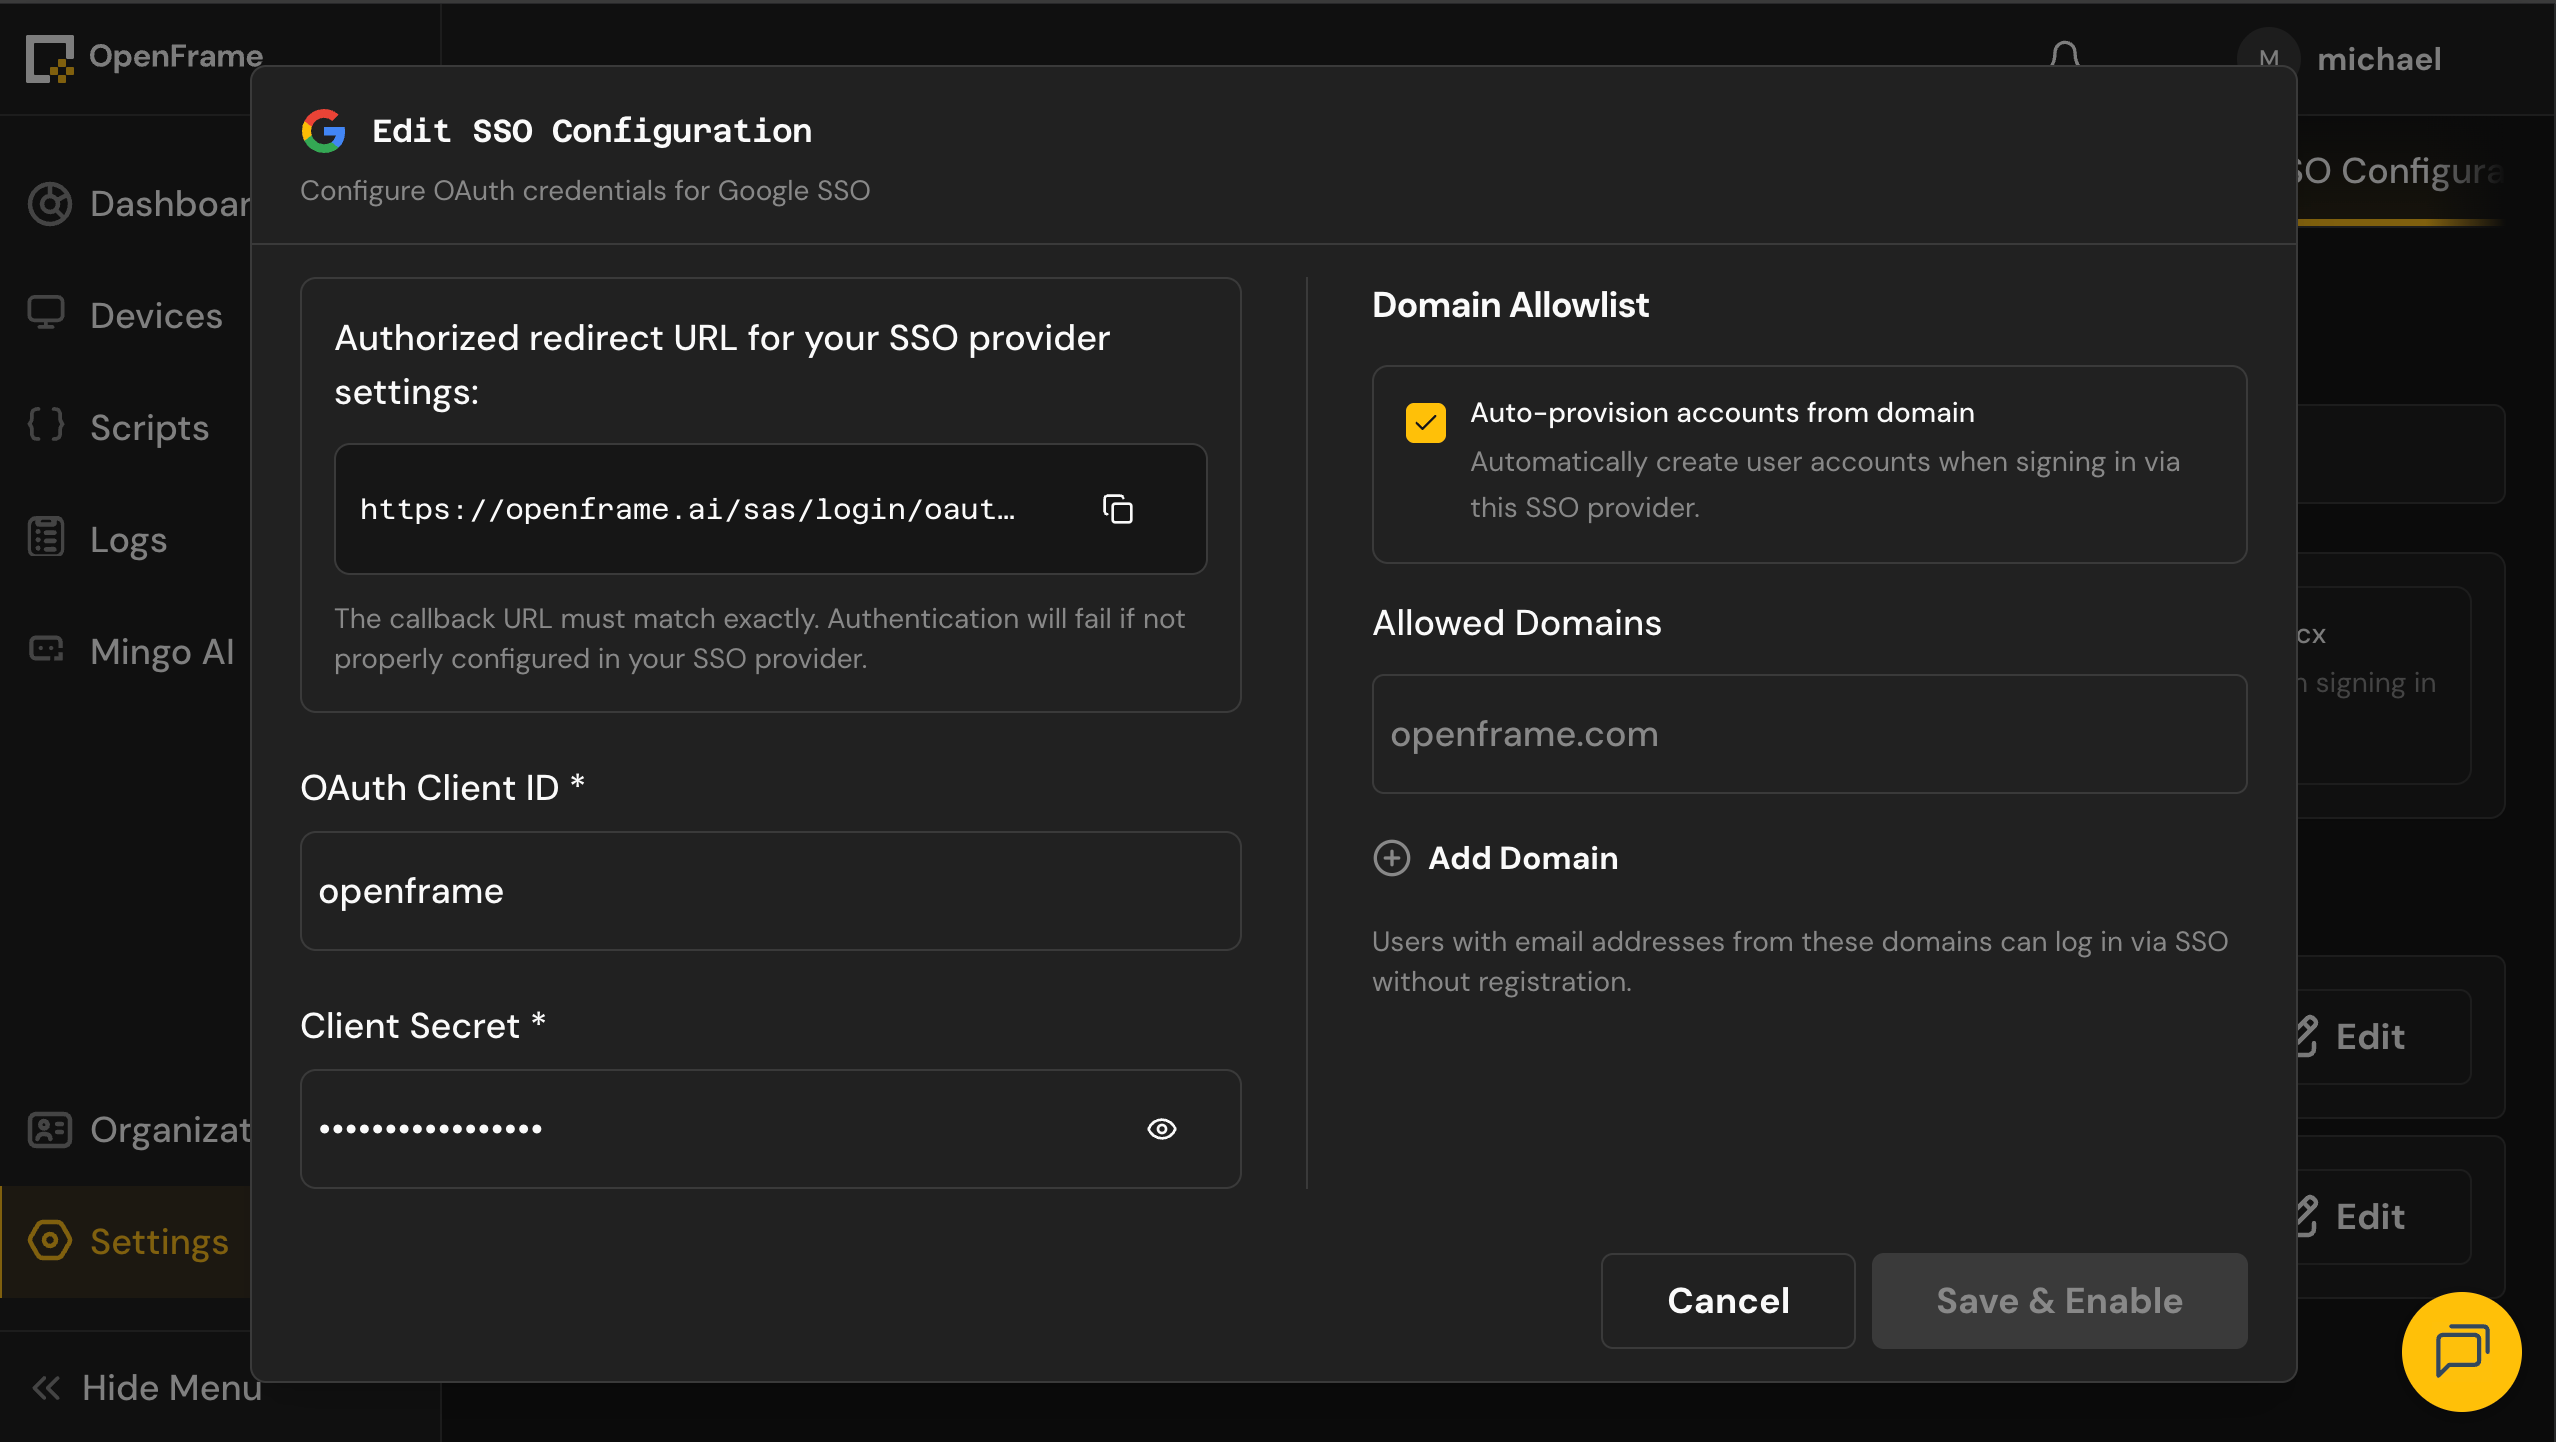Switch to SSO Configuration tab behind dialog
The height and width of the screenshot is (1442, 2556).
pyautogui.click(x=2400, y=171)
